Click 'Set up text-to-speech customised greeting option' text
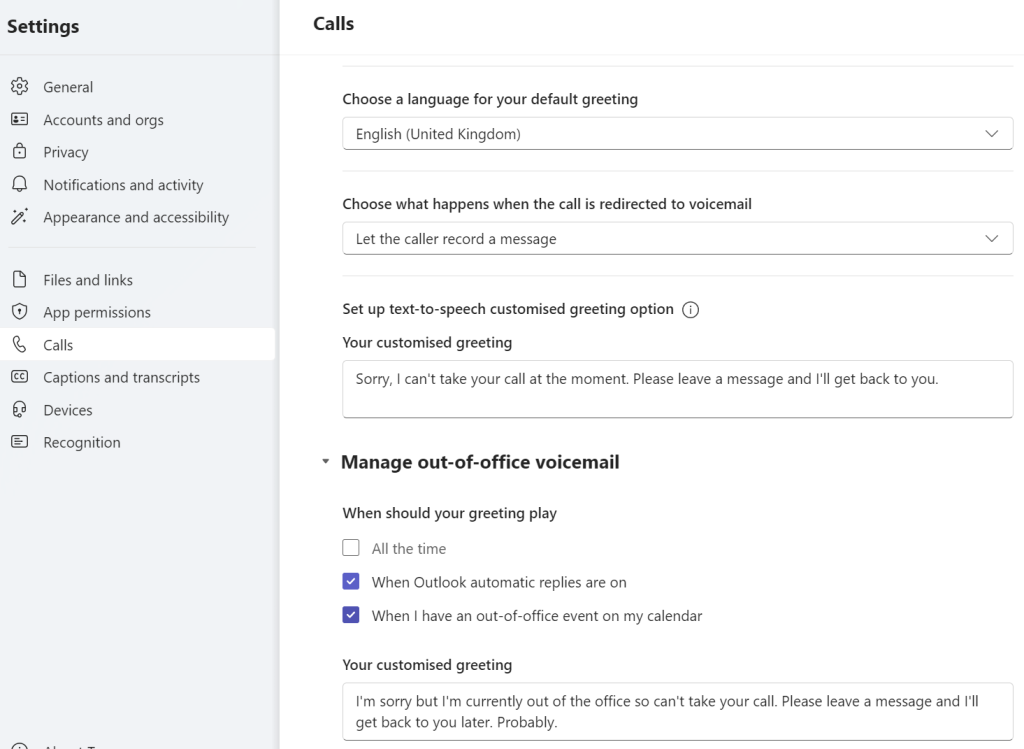The image size is (1024, 749). [x=507, y=309]
